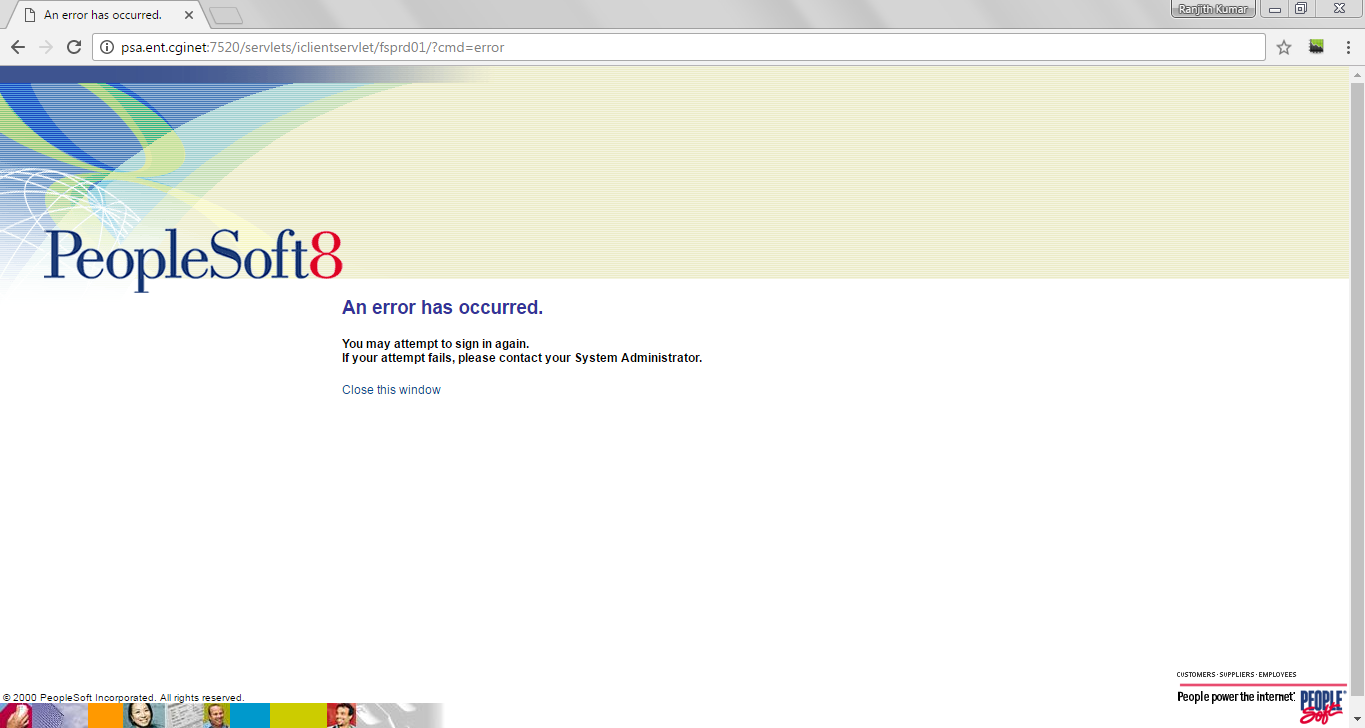Viewport: 1365px width, 728px height.
Task: Click the 'Close this window' link
Action: 391,390
